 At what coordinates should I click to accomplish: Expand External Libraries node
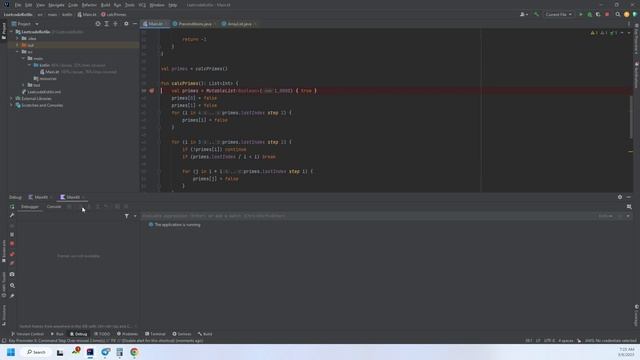click(x=11, y=98)
